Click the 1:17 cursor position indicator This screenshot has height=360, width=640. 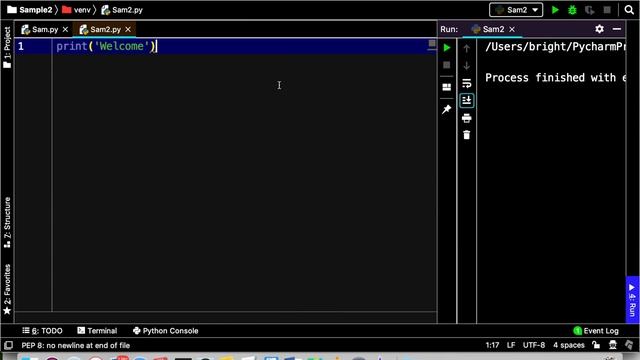[492, 345]
